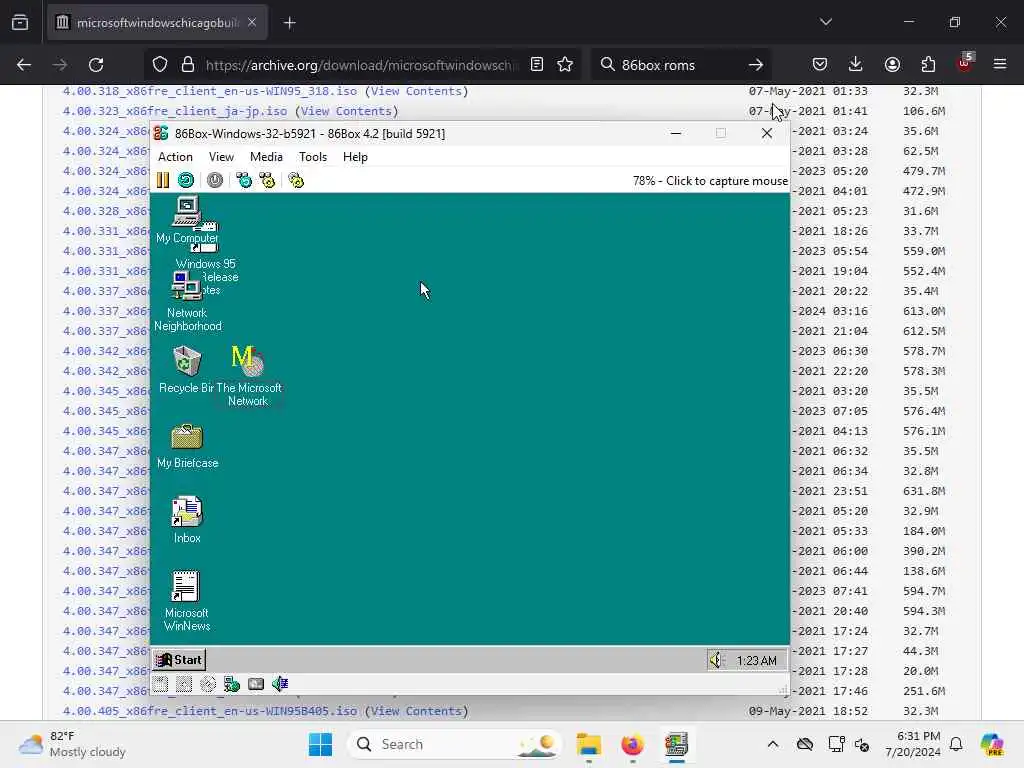Send Ctrl+Alt+Del from the 86Box toolbar
Viewport: 1024px width, 768px height.
(244, 180)
